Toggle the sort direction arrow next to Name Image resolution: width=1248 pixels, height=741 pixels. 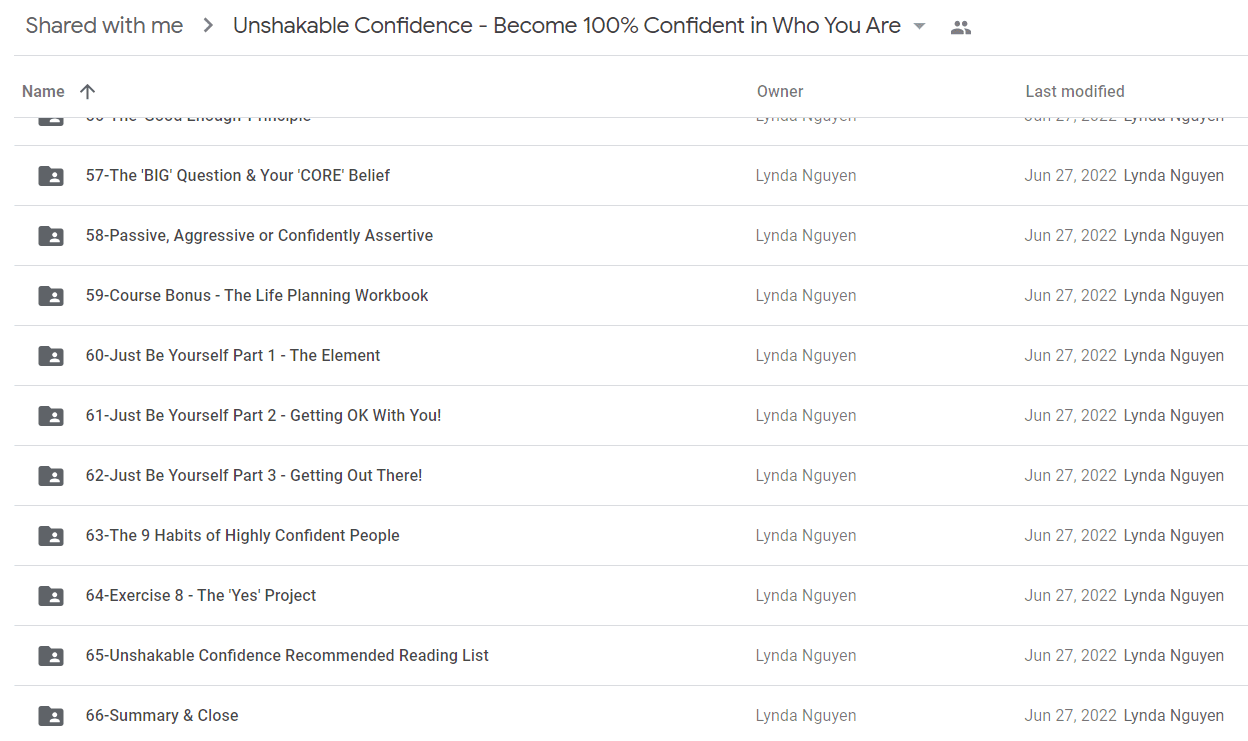tap(87, 91)
